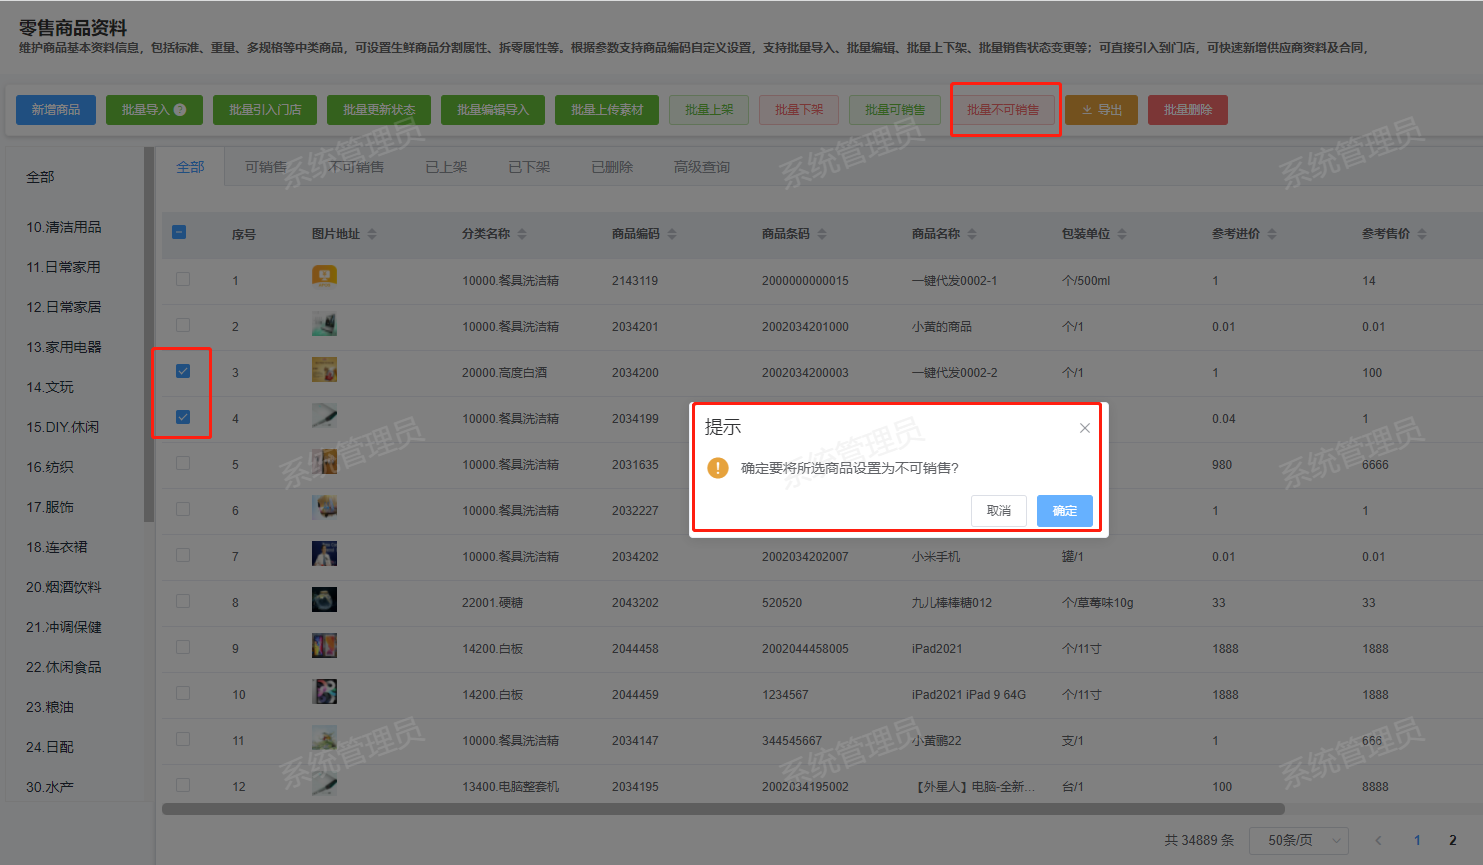Screen dimensions: 1483x865
Task: Sort by 包装单位 column arrows
Action: [x=1122, y=234]
